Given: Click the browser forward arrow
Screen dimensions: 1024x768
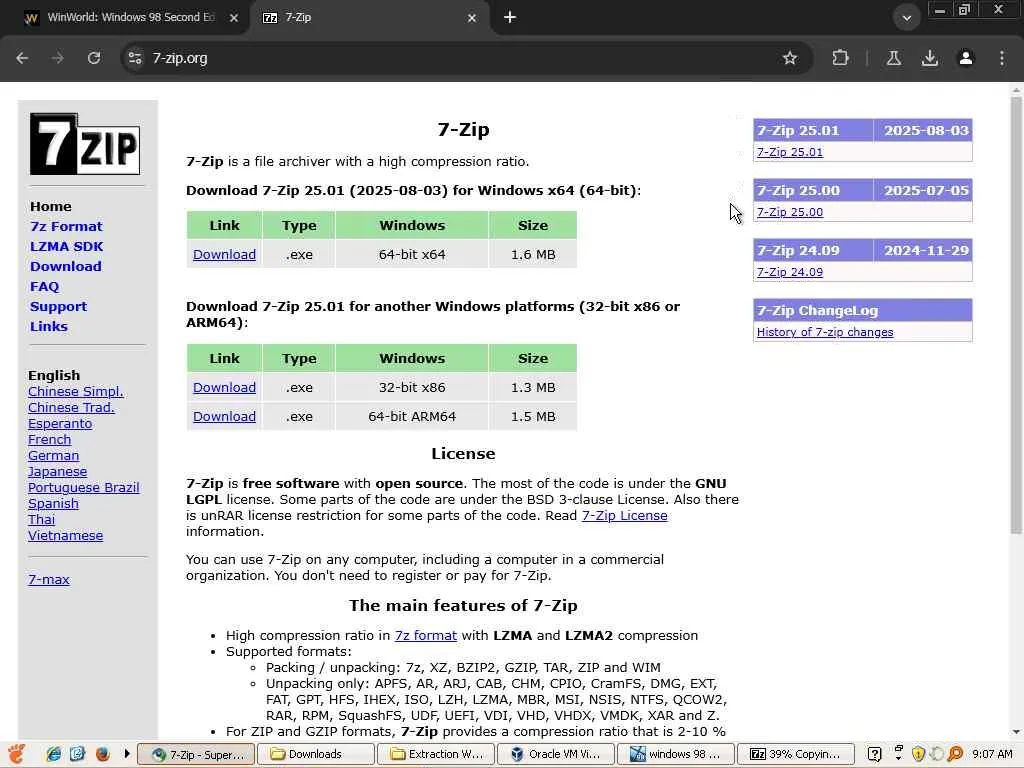Looking at the screenshot, I should coord(58,58).
